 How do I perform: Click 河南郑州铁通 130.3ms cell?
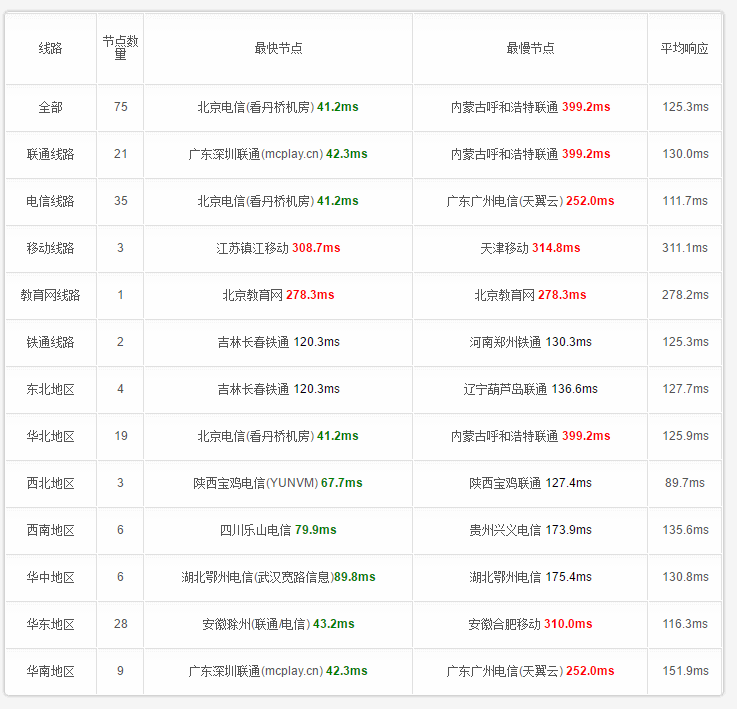point(530,342)
